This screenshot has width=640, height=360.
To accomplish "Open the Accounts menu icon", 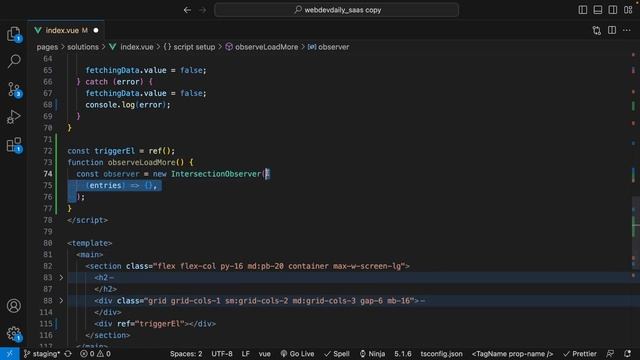I will point(14,306).
